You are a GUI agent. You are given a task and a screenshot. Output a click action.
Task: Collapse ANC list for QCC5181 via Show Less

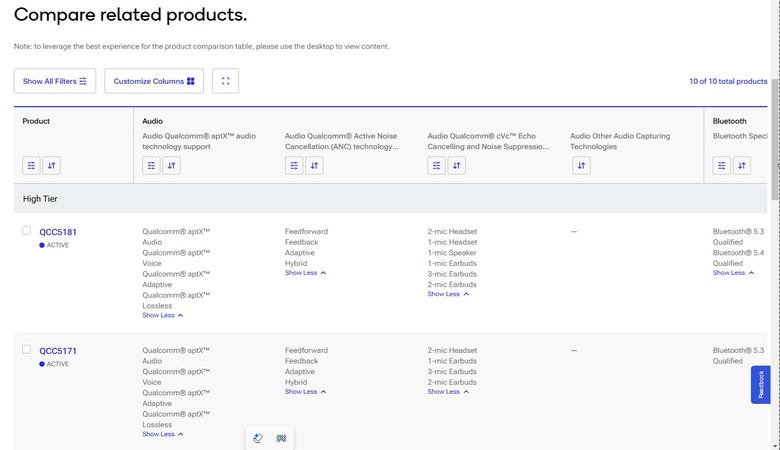point(305,272)
